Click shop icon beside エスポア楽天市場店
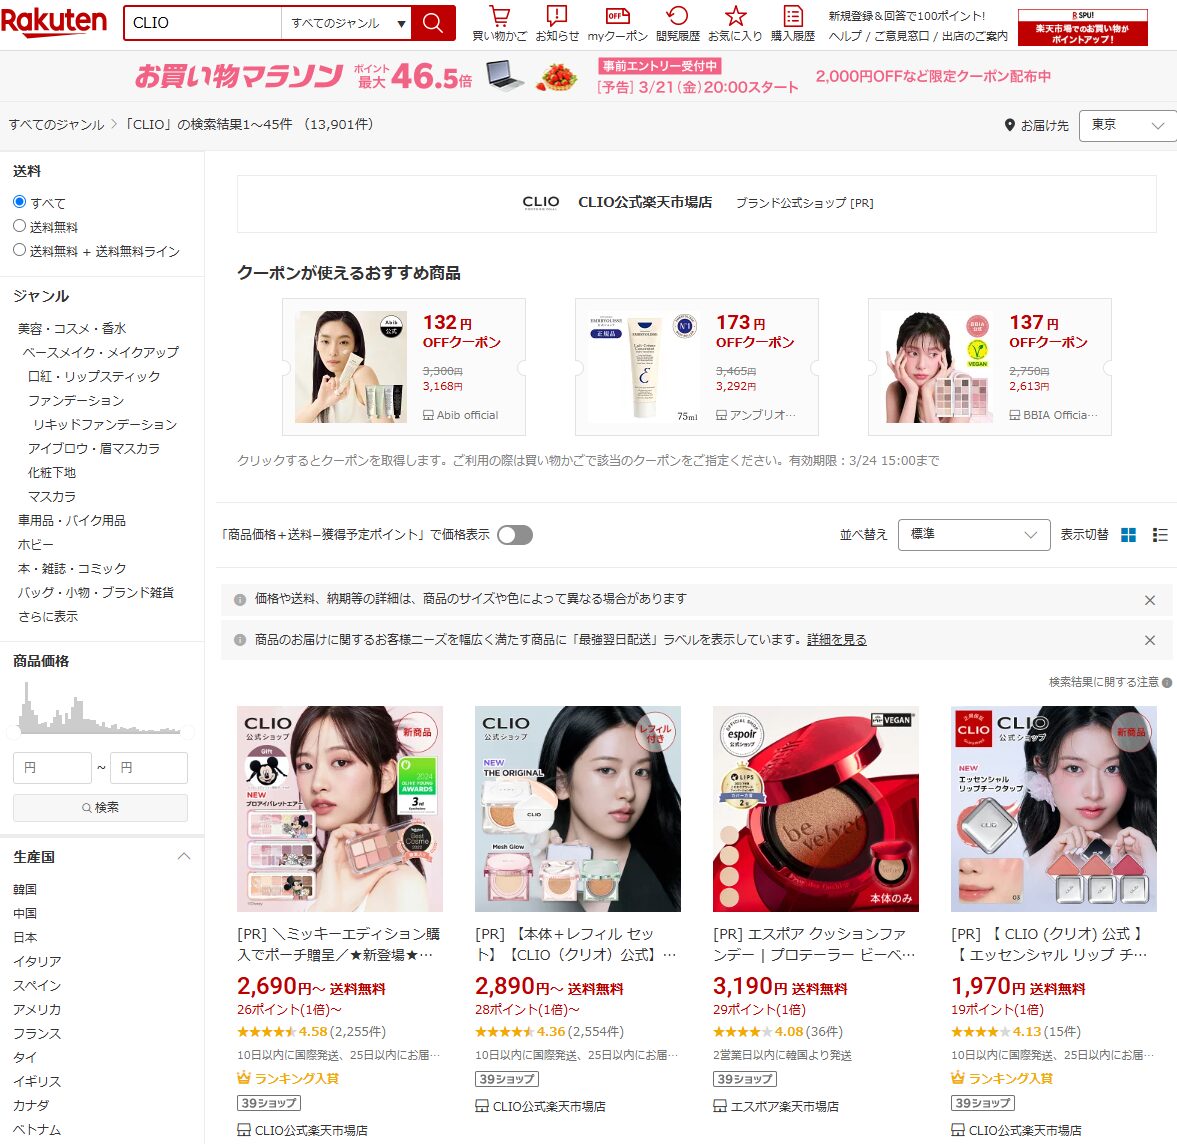Viewport: 1177px width, 1144px height. click(720, 1106)
